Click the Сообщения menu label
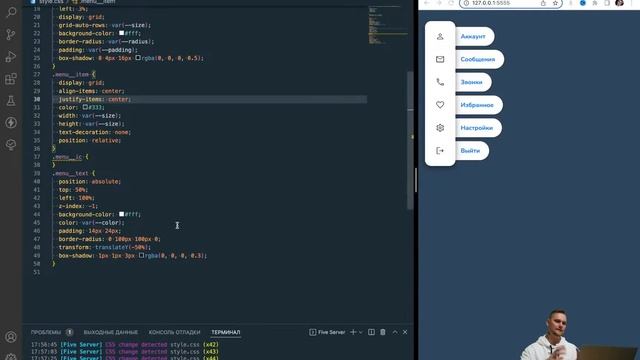 point(478,59)
